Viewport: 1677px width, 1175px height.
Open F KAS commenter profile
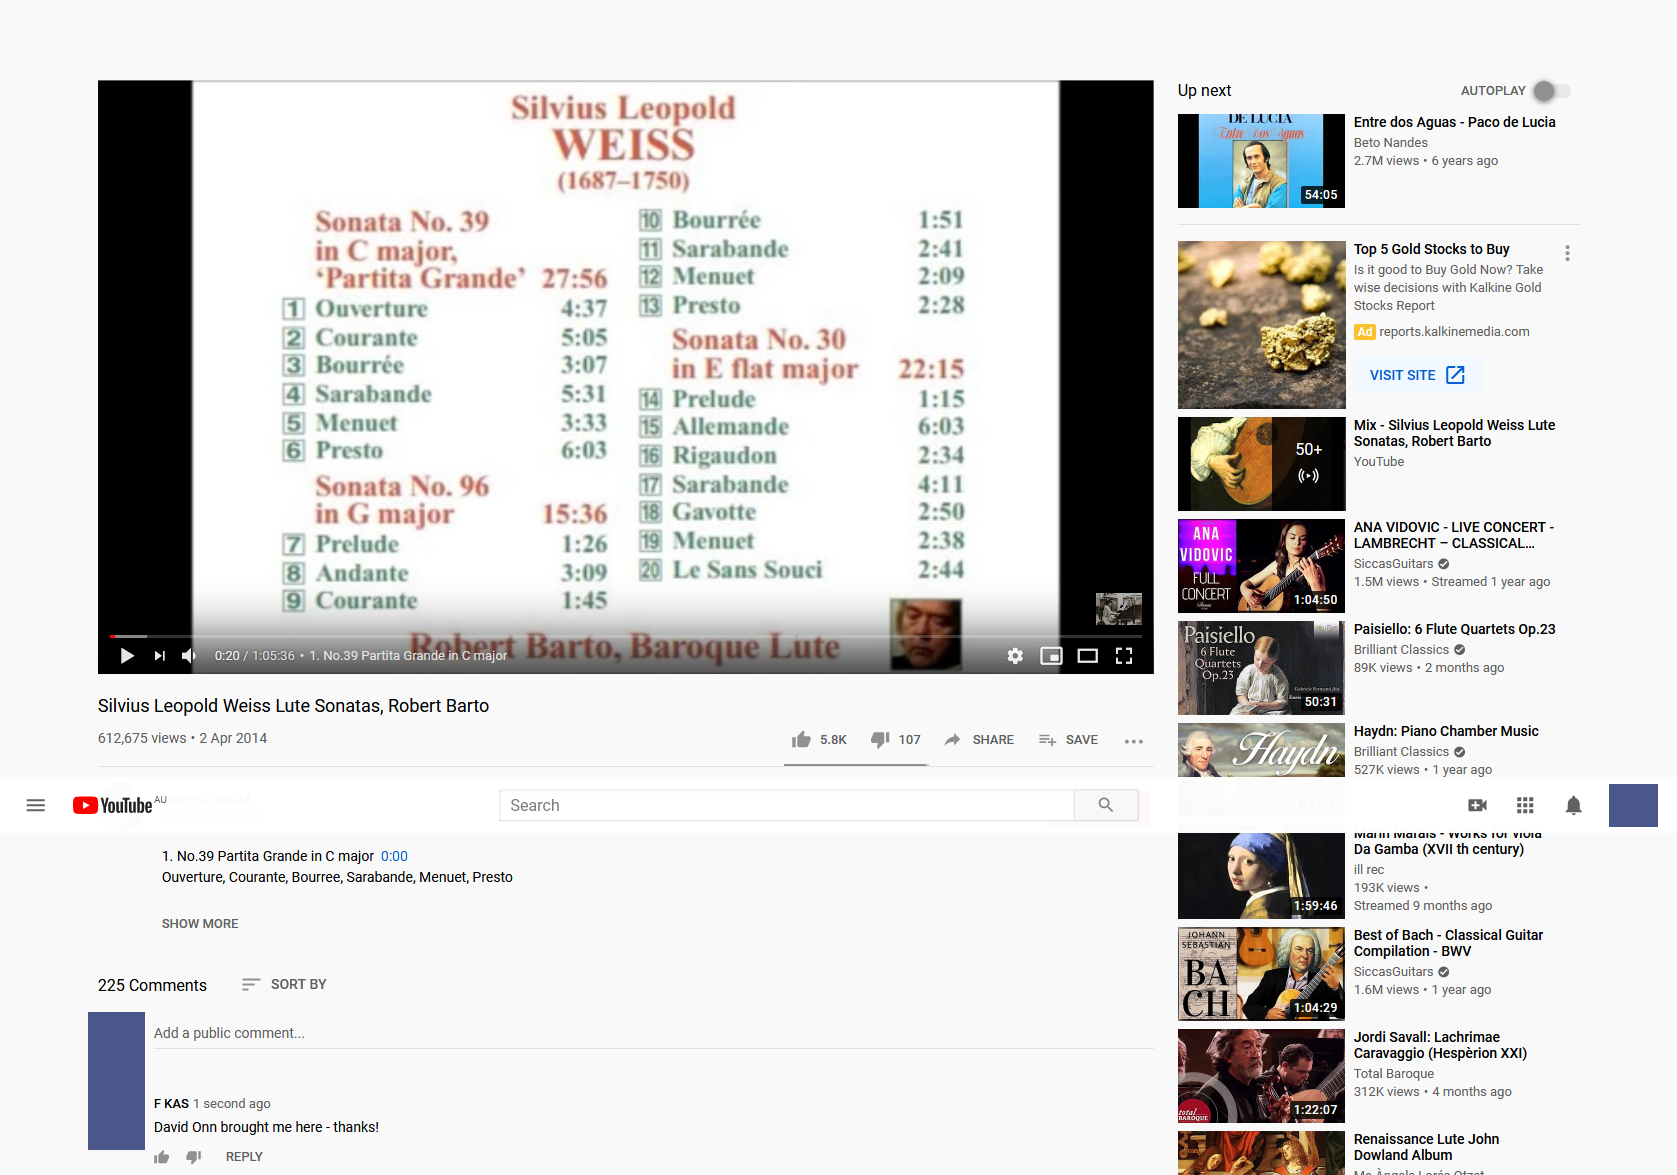[171, 1104]
